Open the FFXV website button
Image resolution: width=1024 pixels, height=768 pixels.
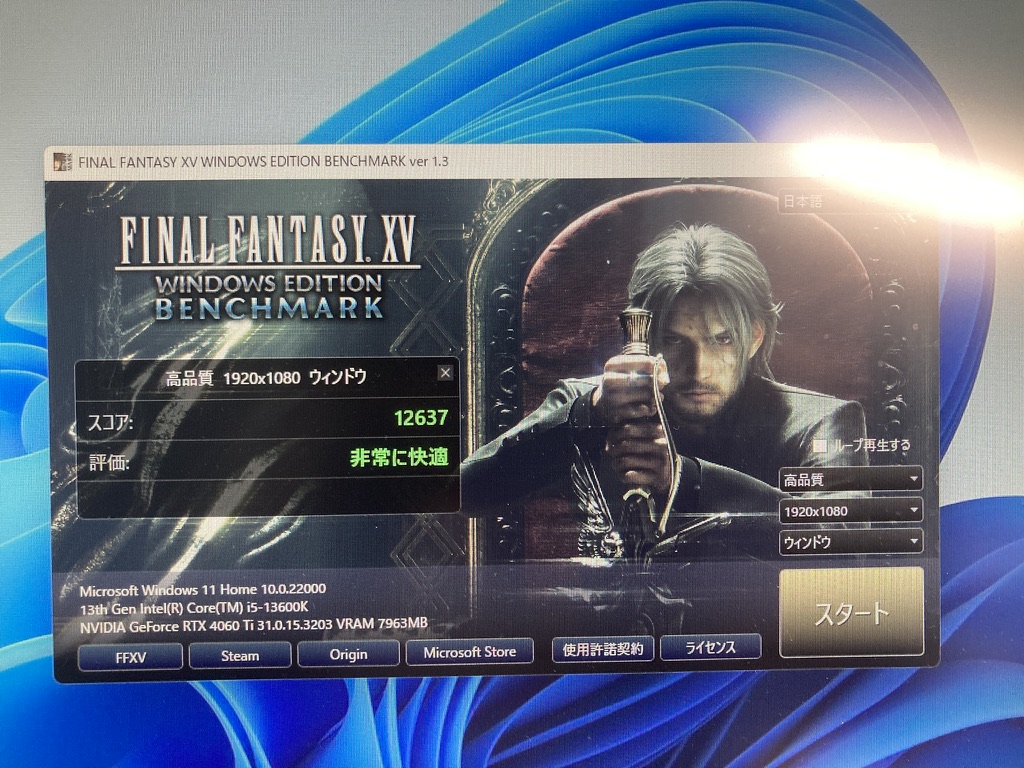pyautogui.click(x=131, y=657)
